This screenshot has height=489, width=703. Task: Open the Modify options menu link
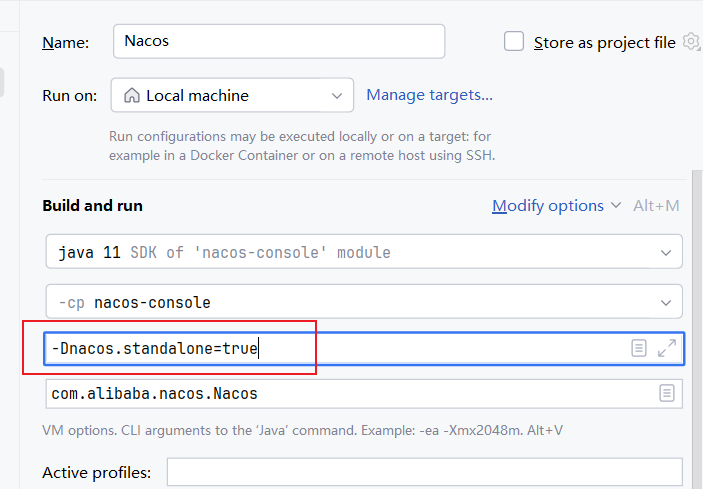tap(548, 206)
